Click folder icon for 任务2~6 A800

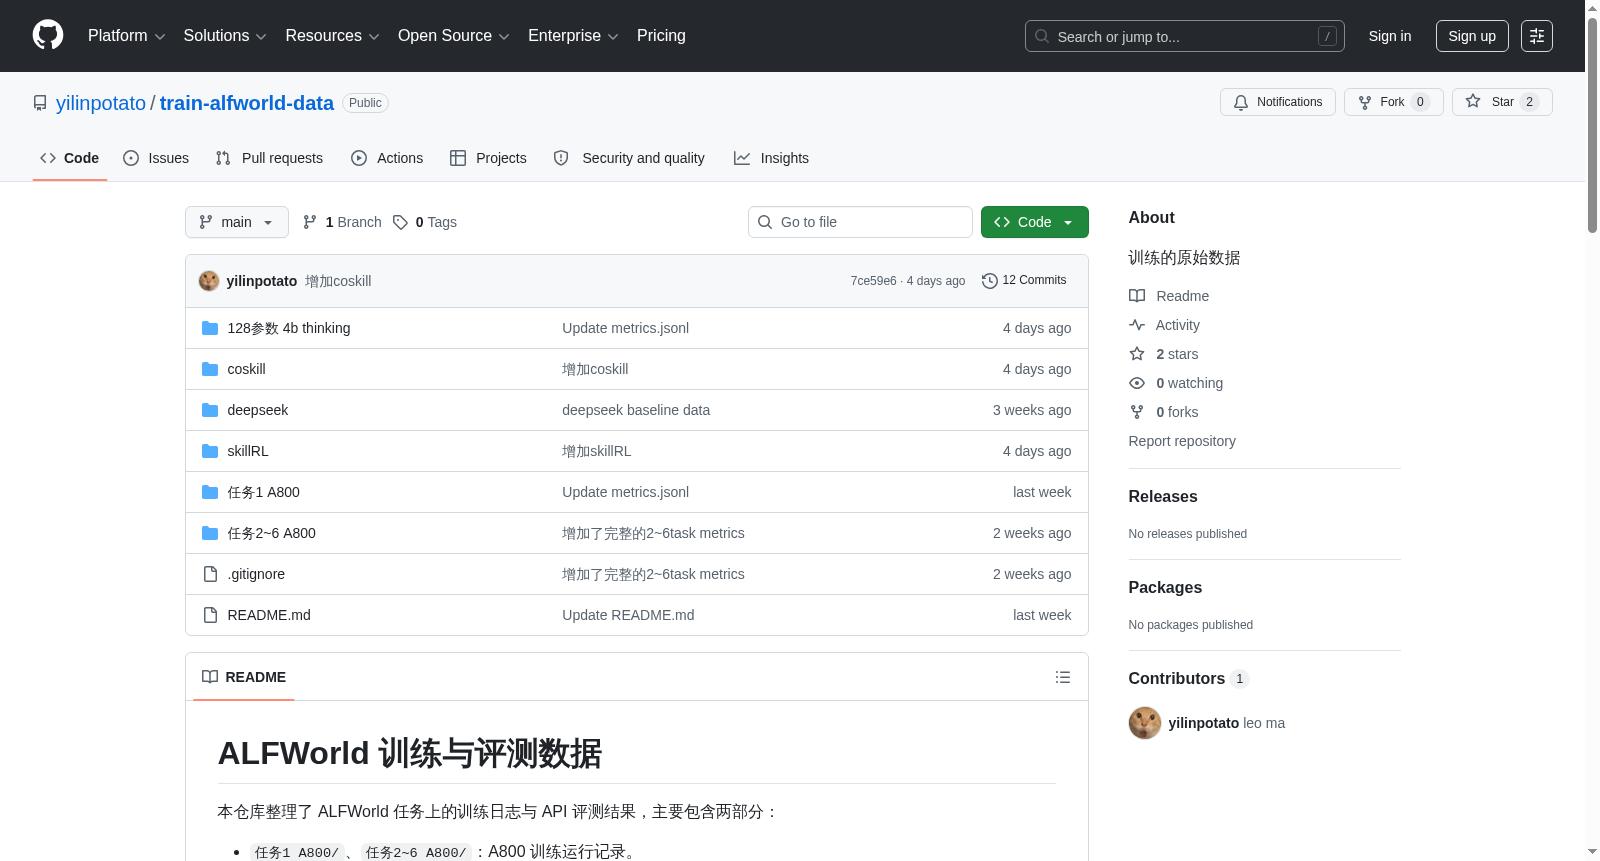[x=210, y=533]
